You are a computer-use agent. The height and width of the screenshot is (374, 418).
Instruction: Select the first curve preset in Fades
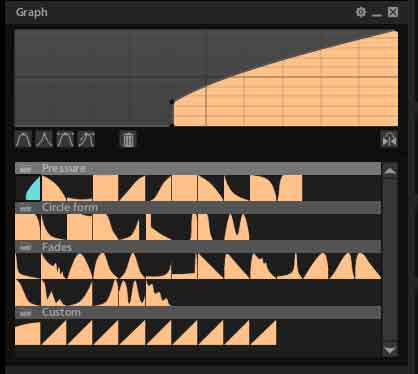click(28, 266)
